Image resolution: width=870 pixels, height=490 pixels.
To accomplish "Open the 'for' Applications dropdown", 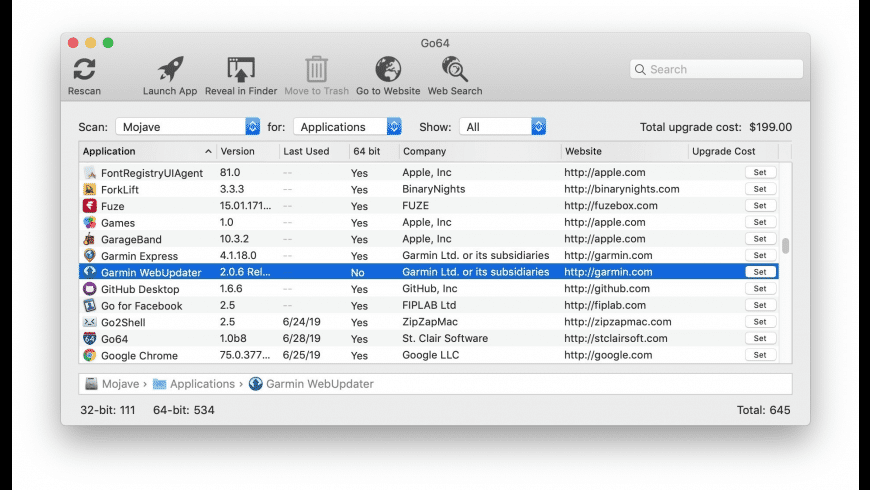I will [347, 127].
